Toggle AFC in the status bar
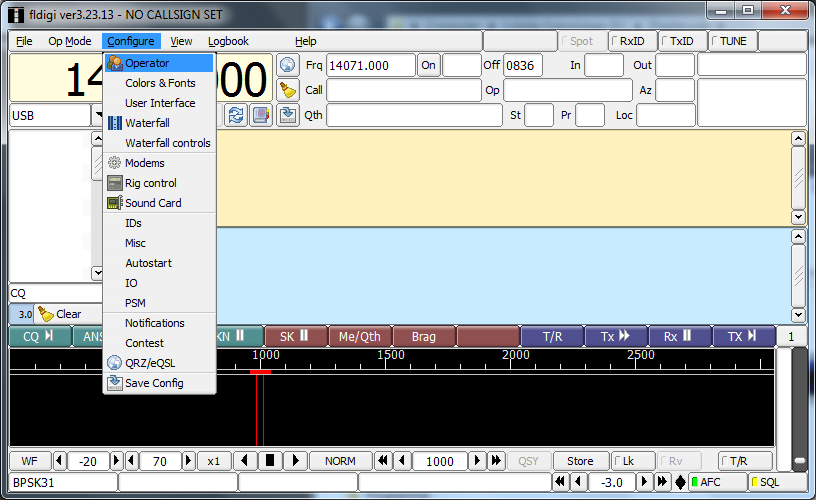This screenshot has height=500, width=816. coord(717,482)
